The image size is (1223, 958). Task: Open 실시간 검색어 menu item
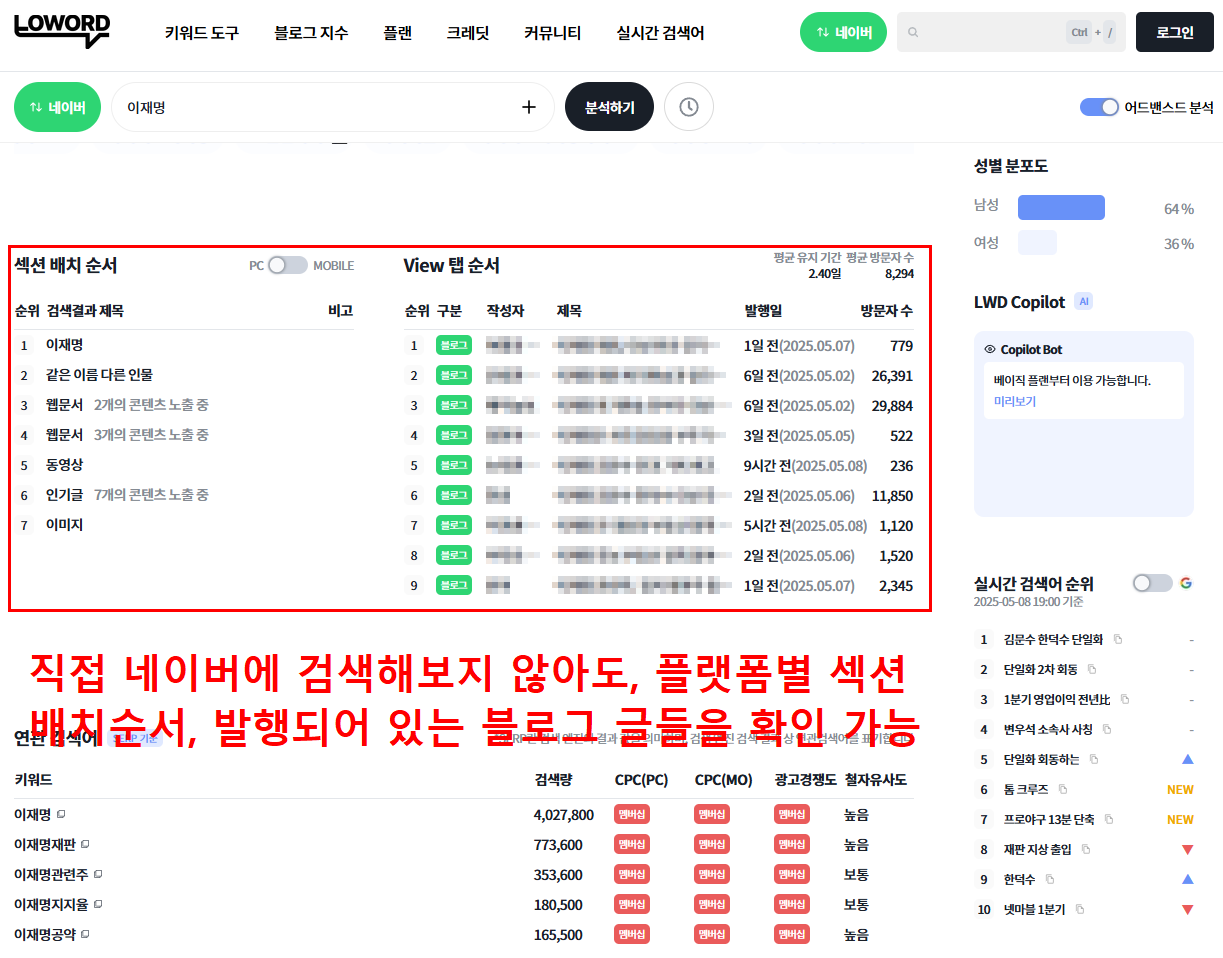(x=660, y=33)
